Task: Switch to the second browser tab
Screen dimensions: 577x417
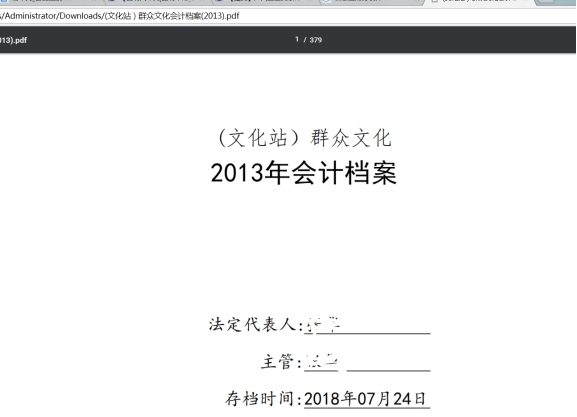Action: (x=157, y=1)
